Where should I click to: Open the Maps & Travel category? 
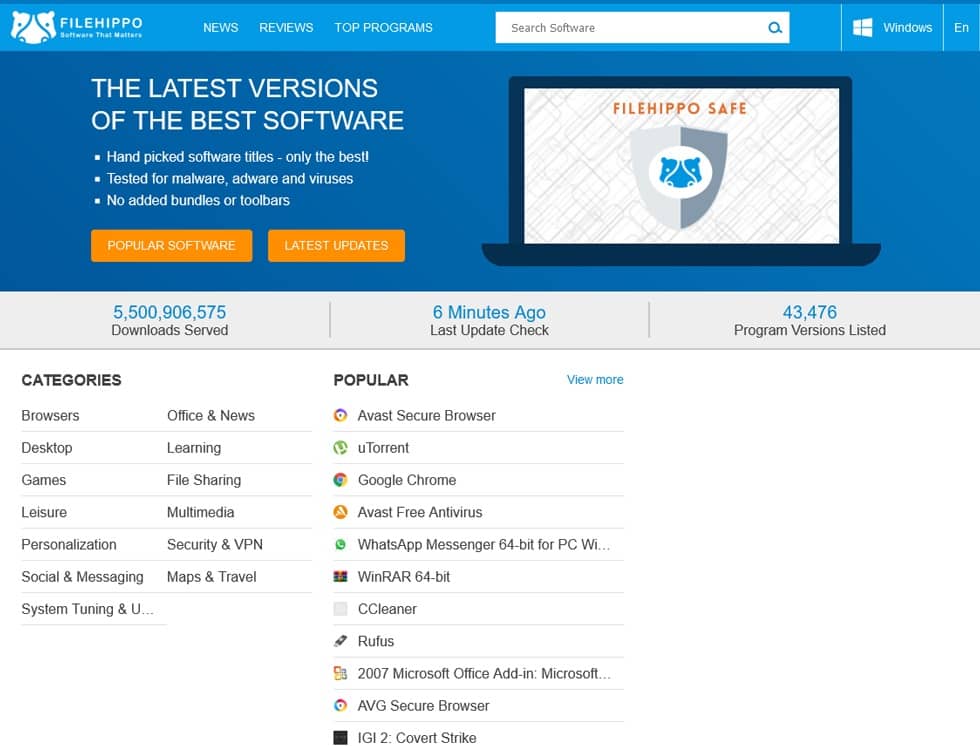[x=212, y=577]
